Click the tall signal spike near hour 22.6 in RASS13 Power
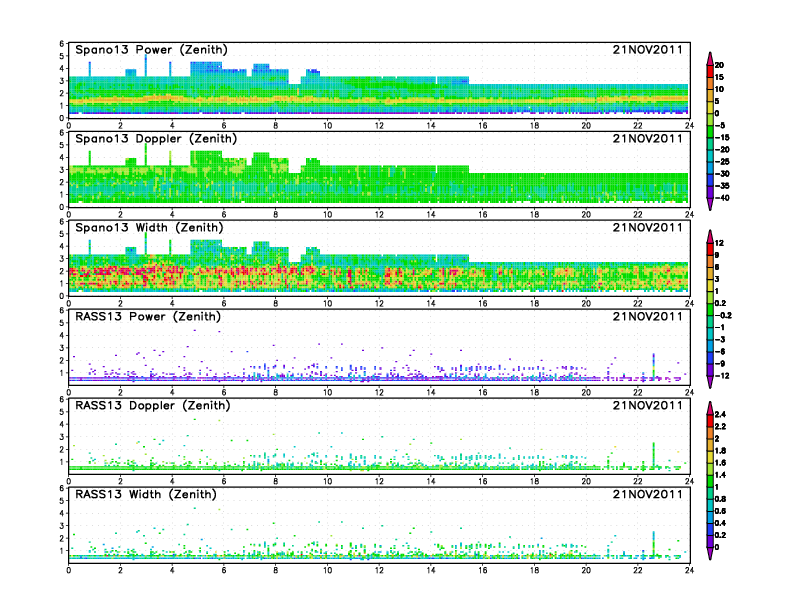The image size is (792, 612). (x=654, y=366)
